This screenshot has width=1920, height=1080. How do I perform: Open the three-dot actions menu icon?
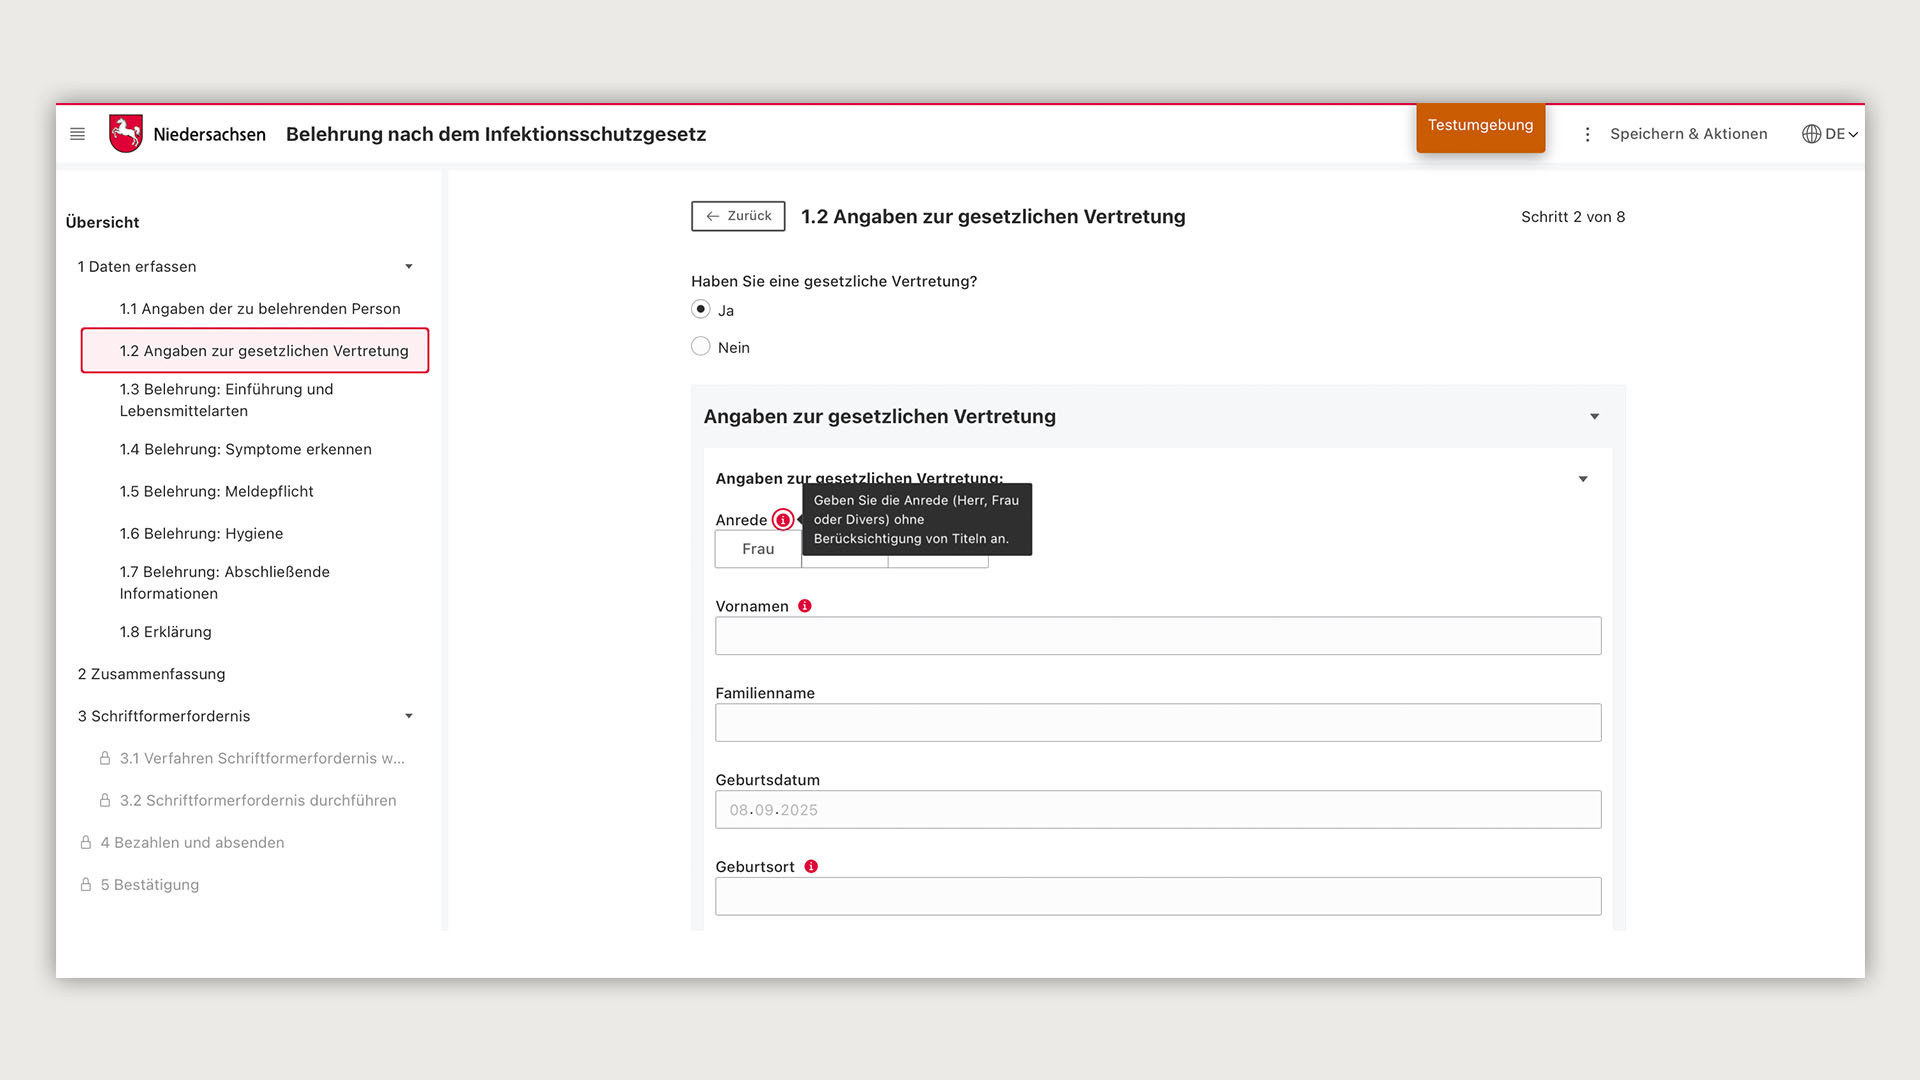click(1587, 134)
